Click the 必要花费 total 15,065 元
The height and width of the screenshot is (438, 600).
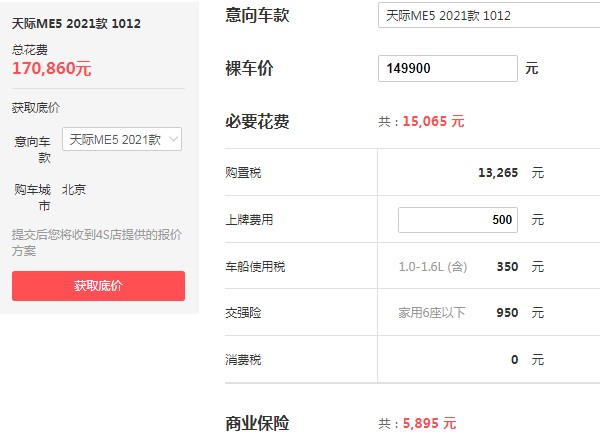[433, 122]
